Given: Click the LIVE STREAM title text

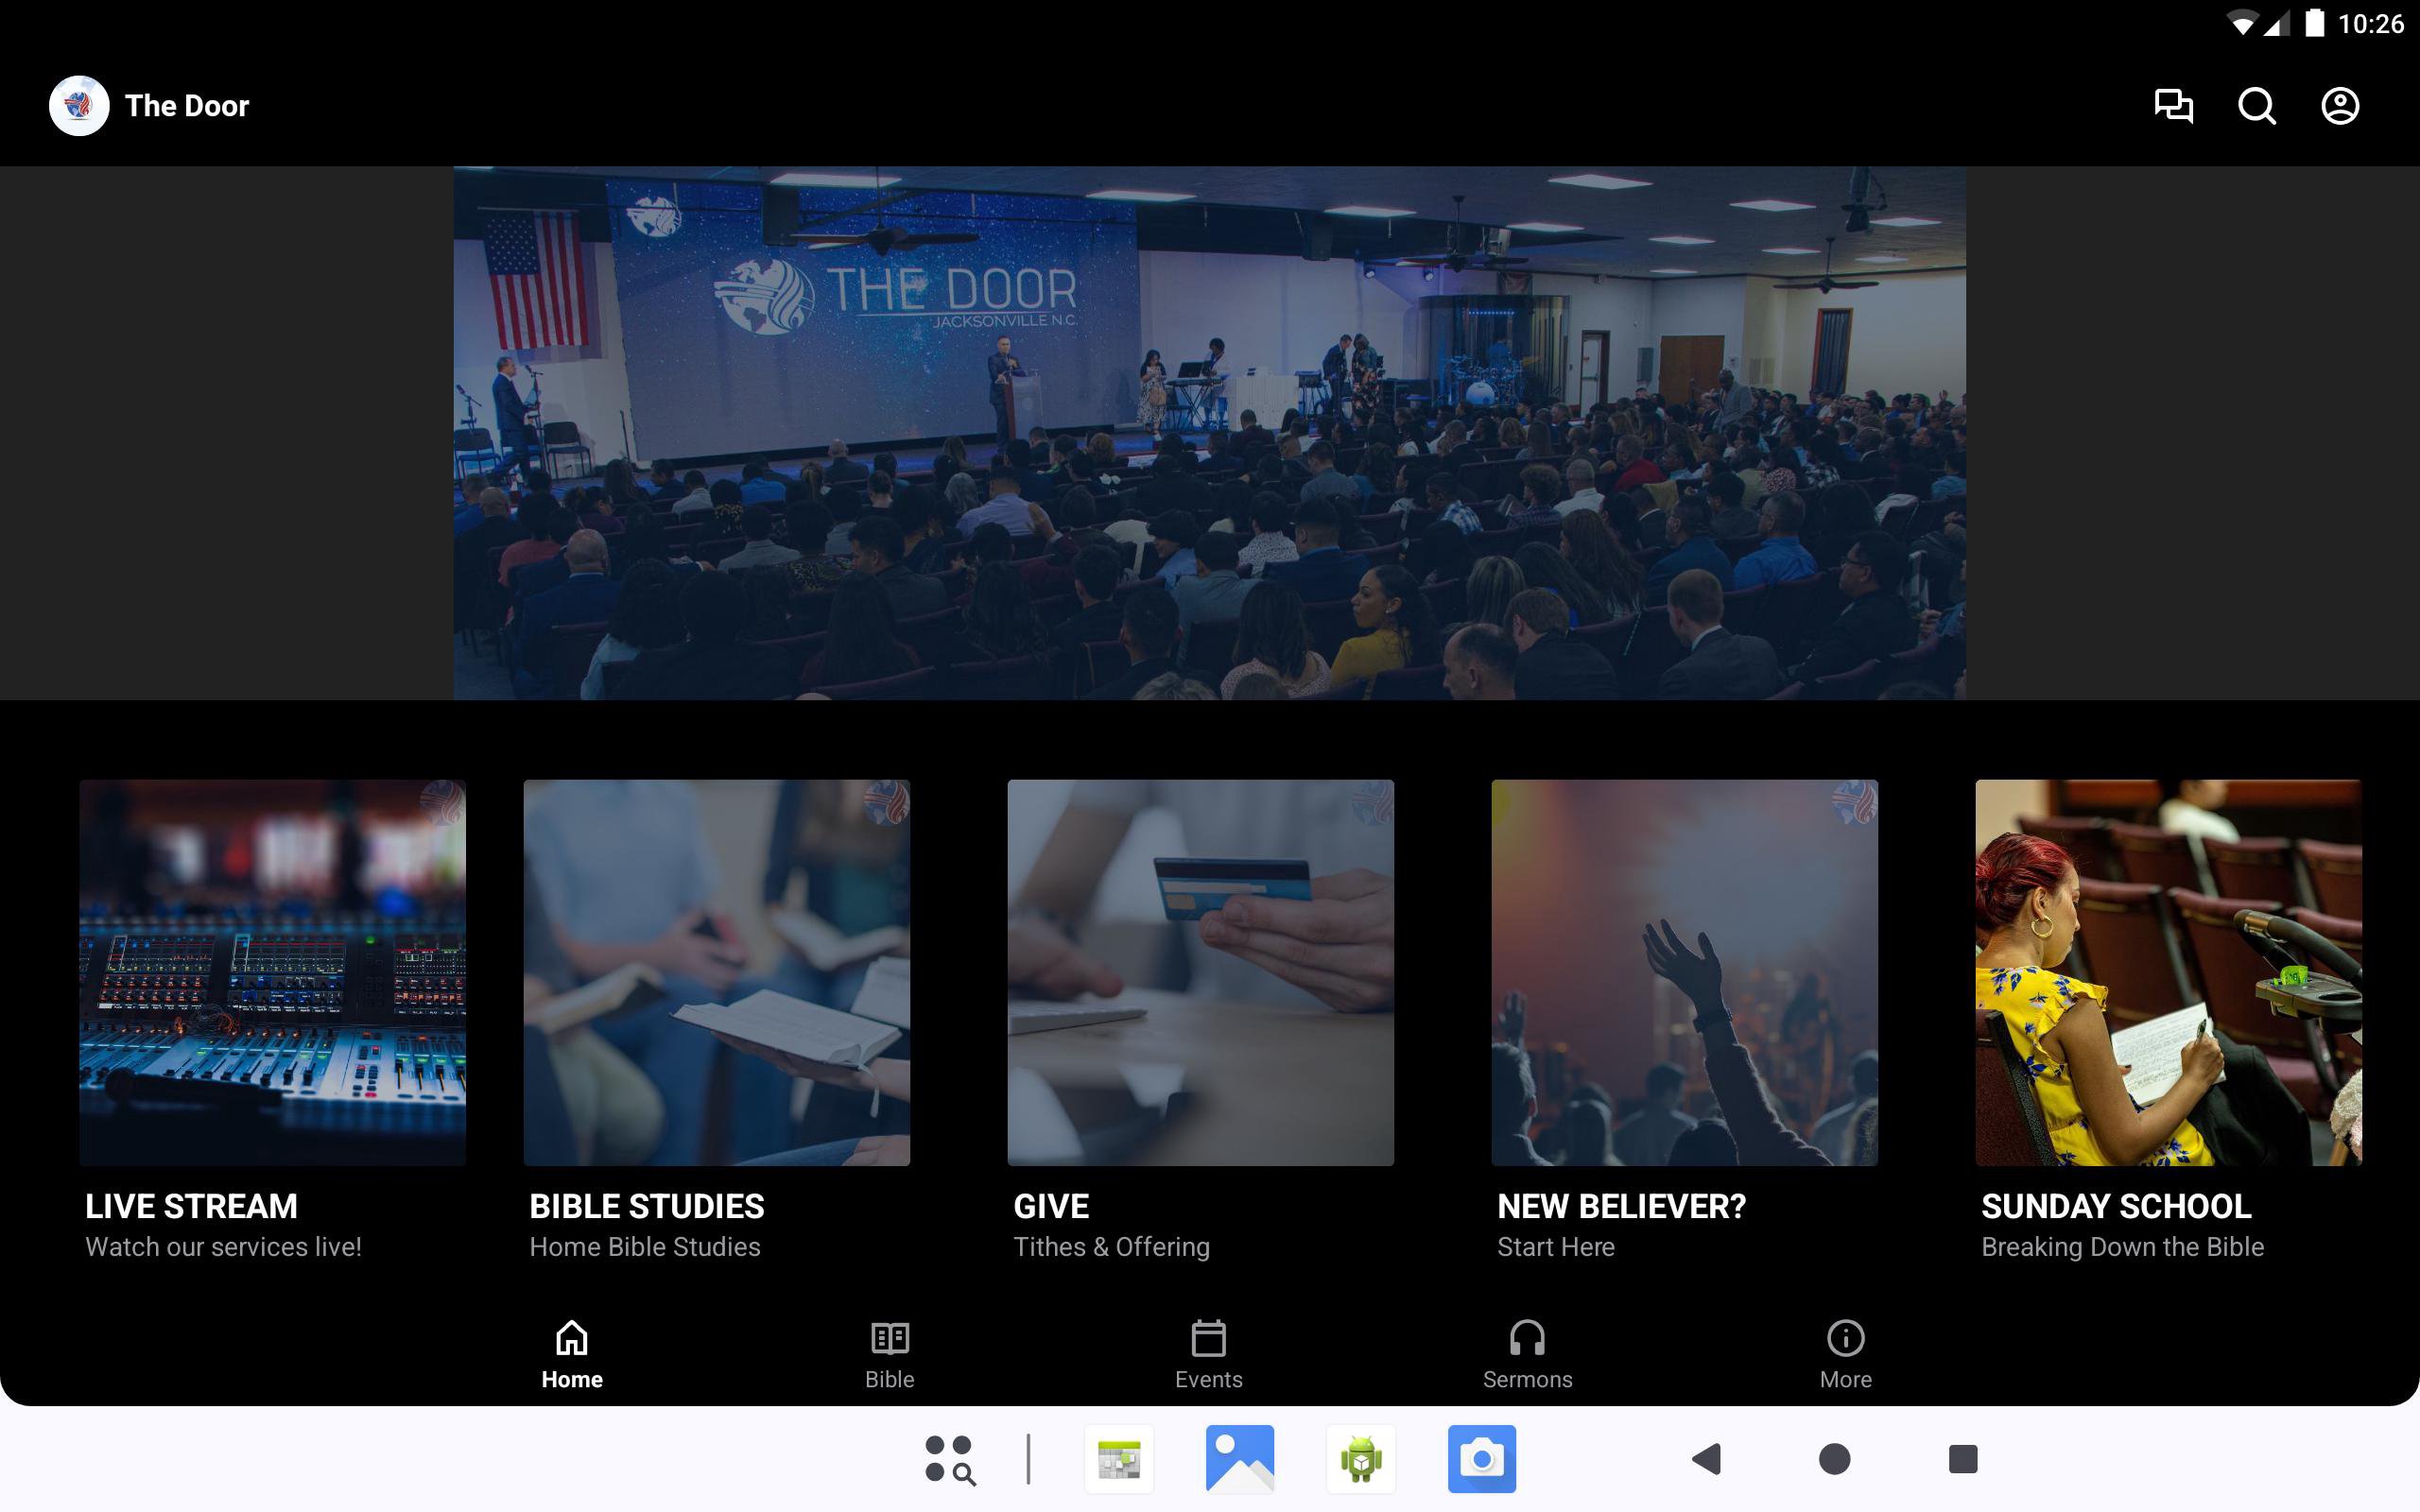Looking at the screenshot, I should tap(191, 1206).
